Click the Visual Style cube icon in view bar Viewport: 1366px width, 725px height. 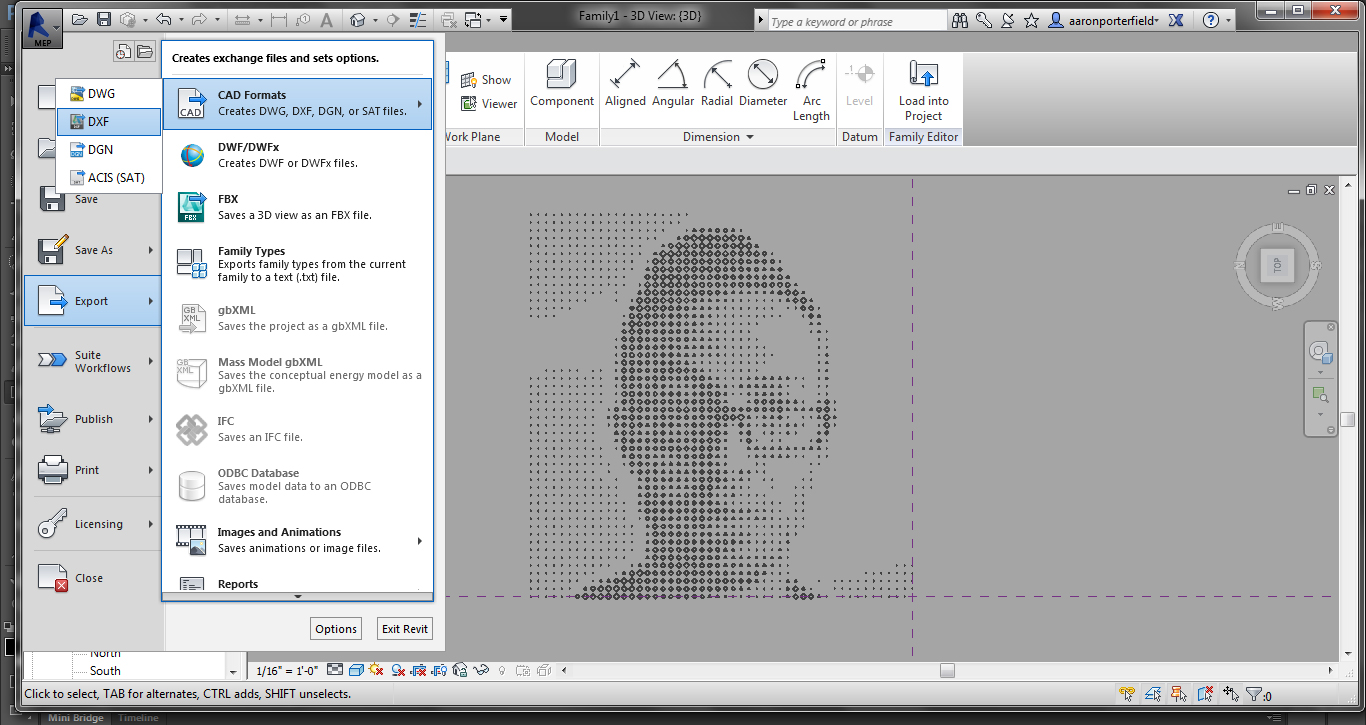coord(356,670)
